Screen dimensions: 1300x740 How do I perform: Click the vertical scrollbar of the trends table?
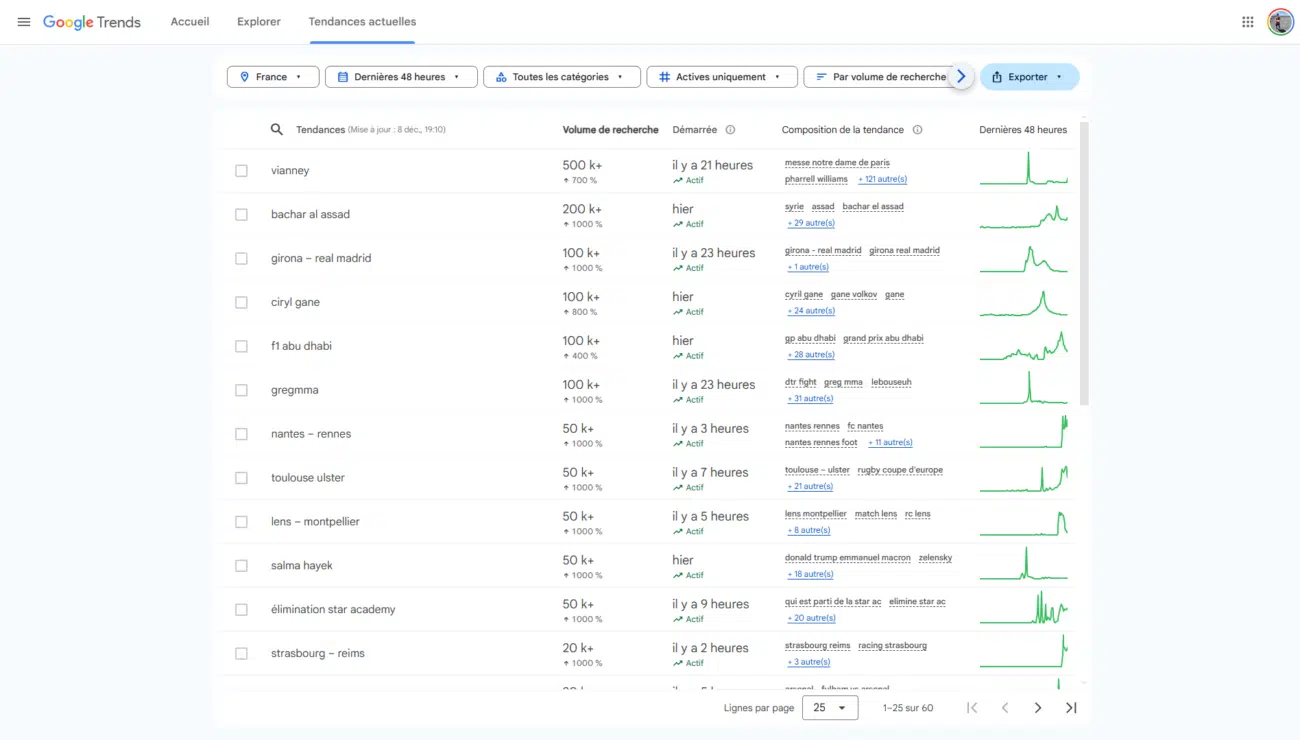(x=1084, y=264)
